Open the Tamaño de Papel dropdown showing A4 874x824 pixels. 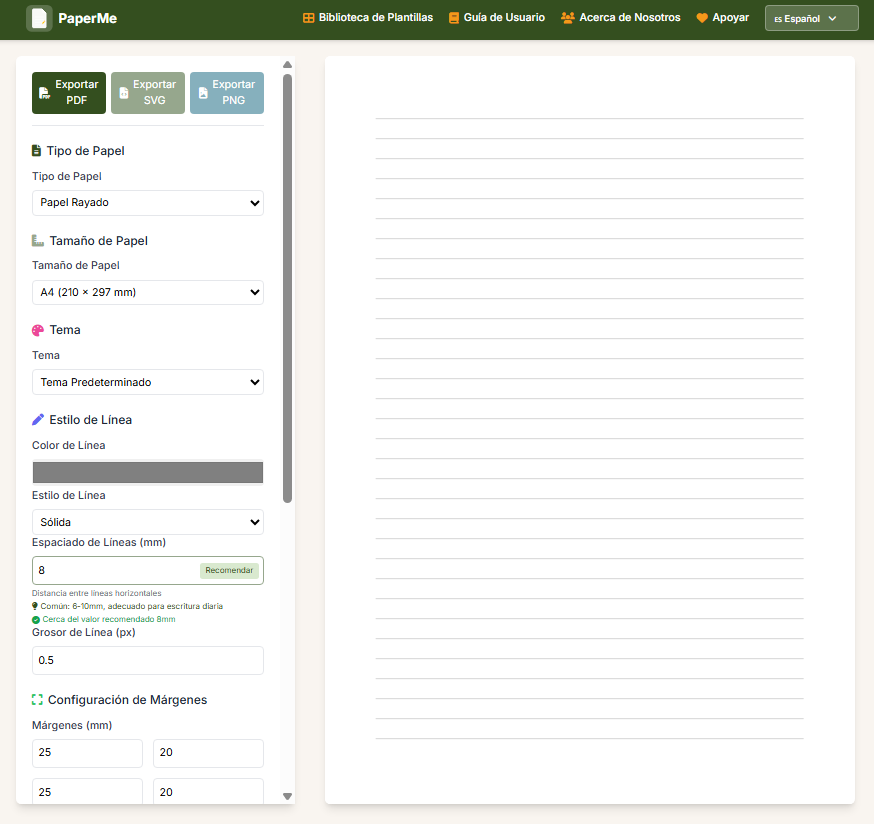[x=147, y=292]
